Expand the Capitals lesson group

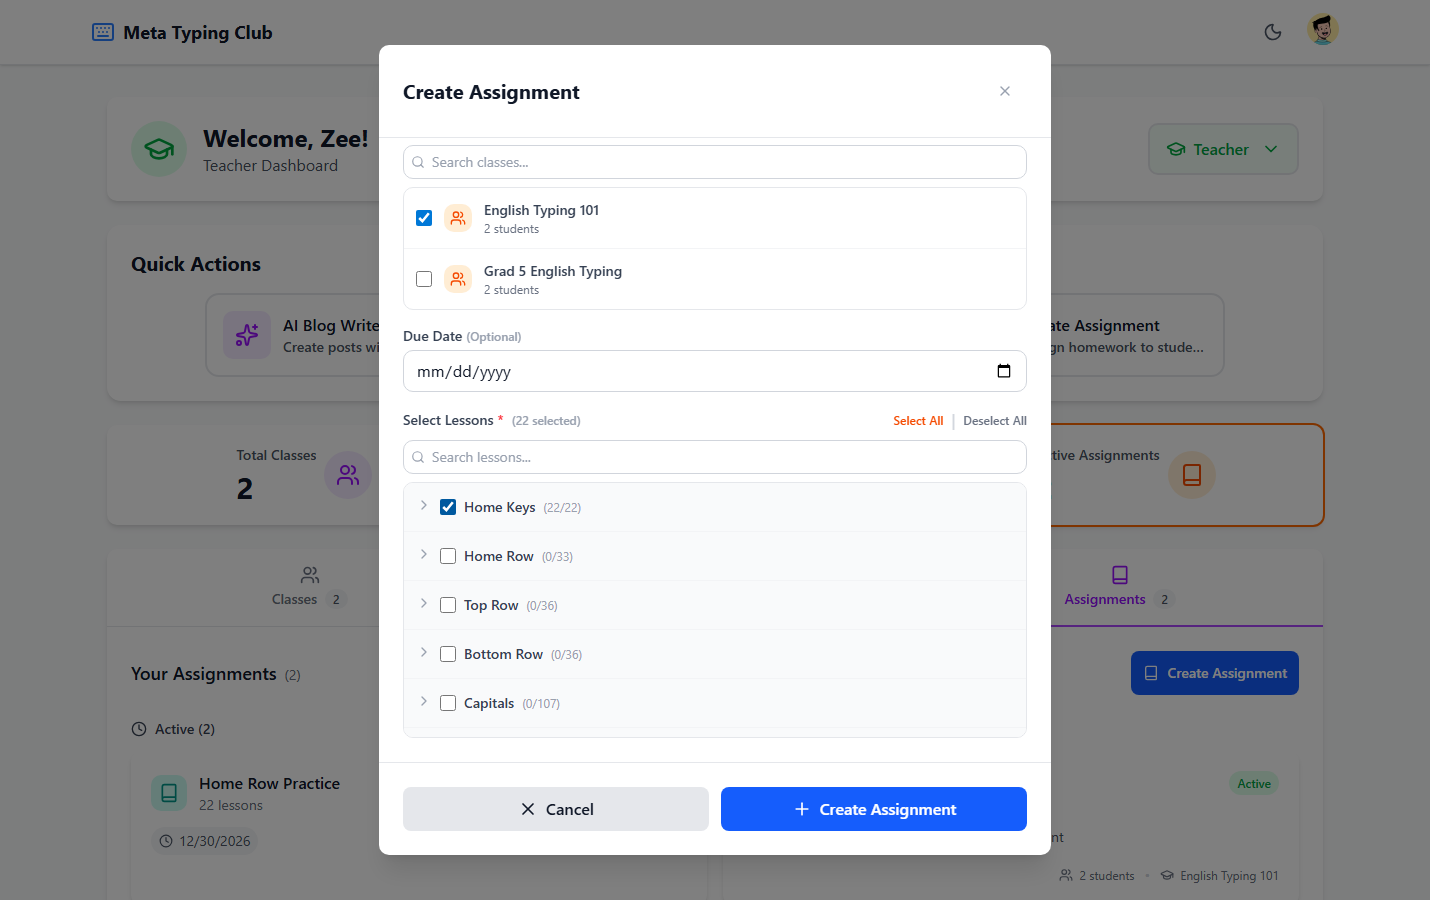click(x=424, y=702)
